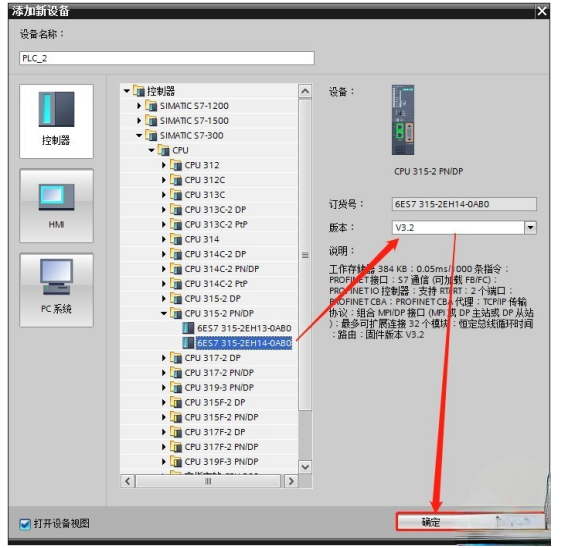Select the 控制器 device category icon
Image resolution: width=574 pixels, height=548 pixels.
tap(56, 109)
